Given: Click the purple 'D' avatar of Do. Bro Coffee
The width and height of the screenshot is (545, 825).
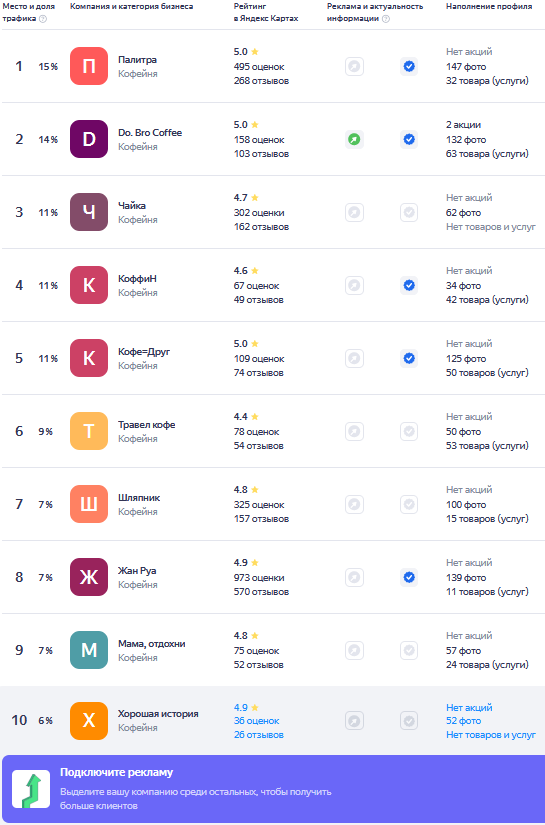Looking at the screenshot, I should click(89, 139).
